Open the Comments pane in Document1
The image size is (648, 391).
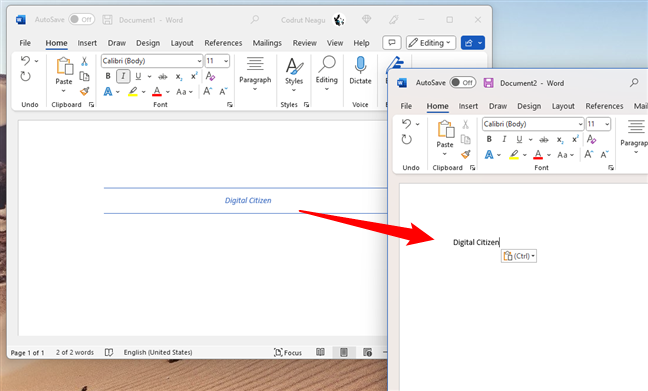click(x=392, y=43)
